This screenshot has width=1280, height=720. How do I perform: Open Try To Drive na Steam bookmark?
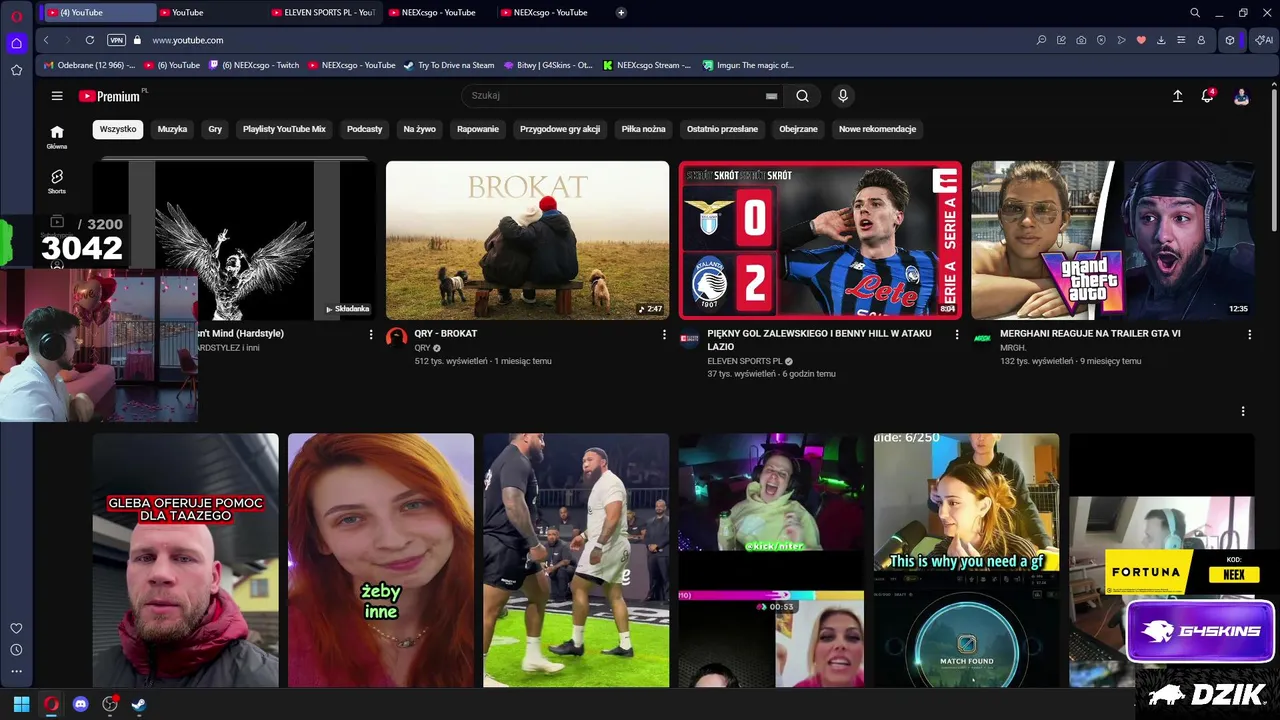coord(449,65)
